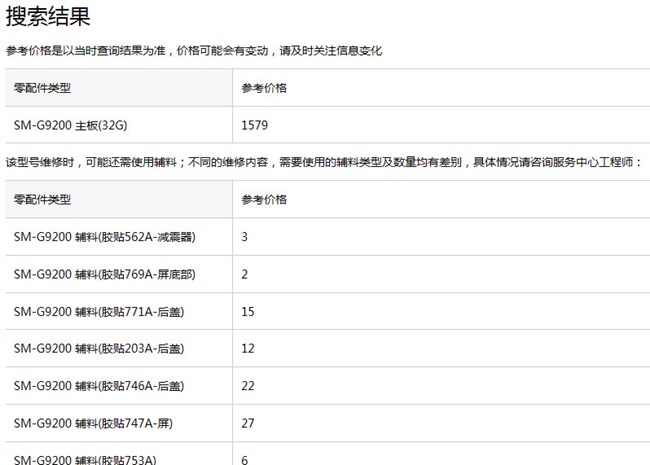
Task: Select the 1579 price cell
Action: tap(255, 126)
